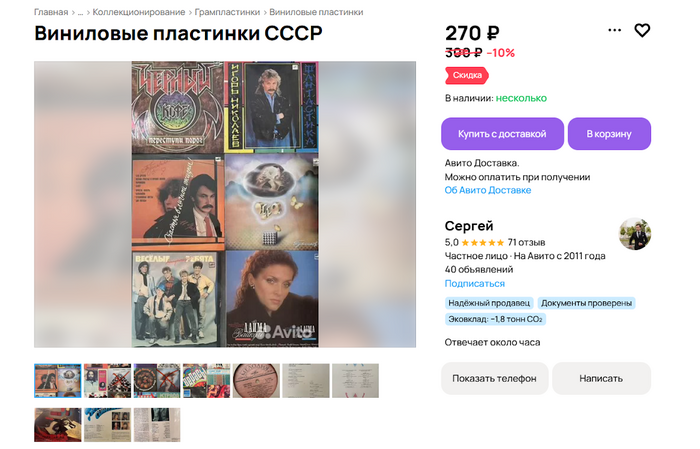Open Об Авито Доставке link

(x=488, y=190)
